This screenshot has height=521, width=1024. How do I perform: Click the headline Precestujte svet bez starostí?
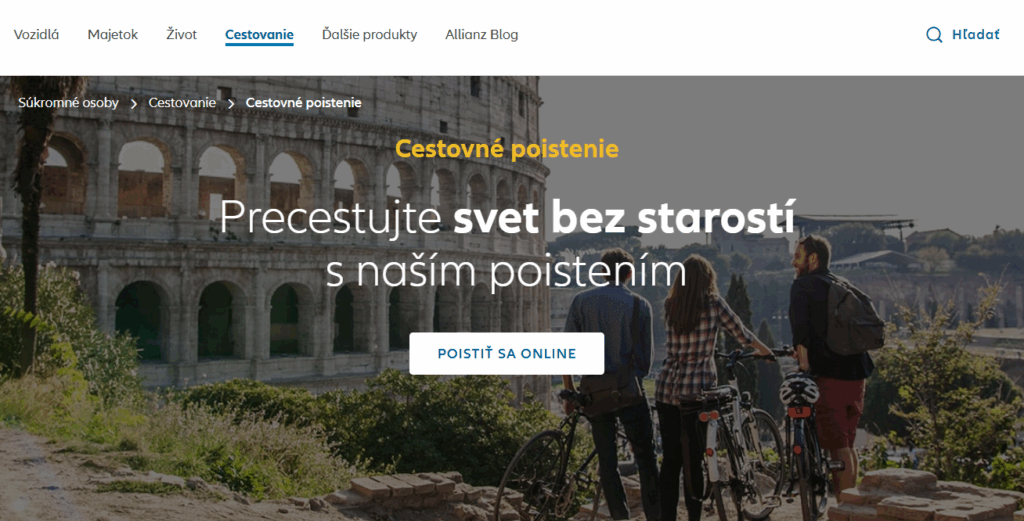click(507, 217)
